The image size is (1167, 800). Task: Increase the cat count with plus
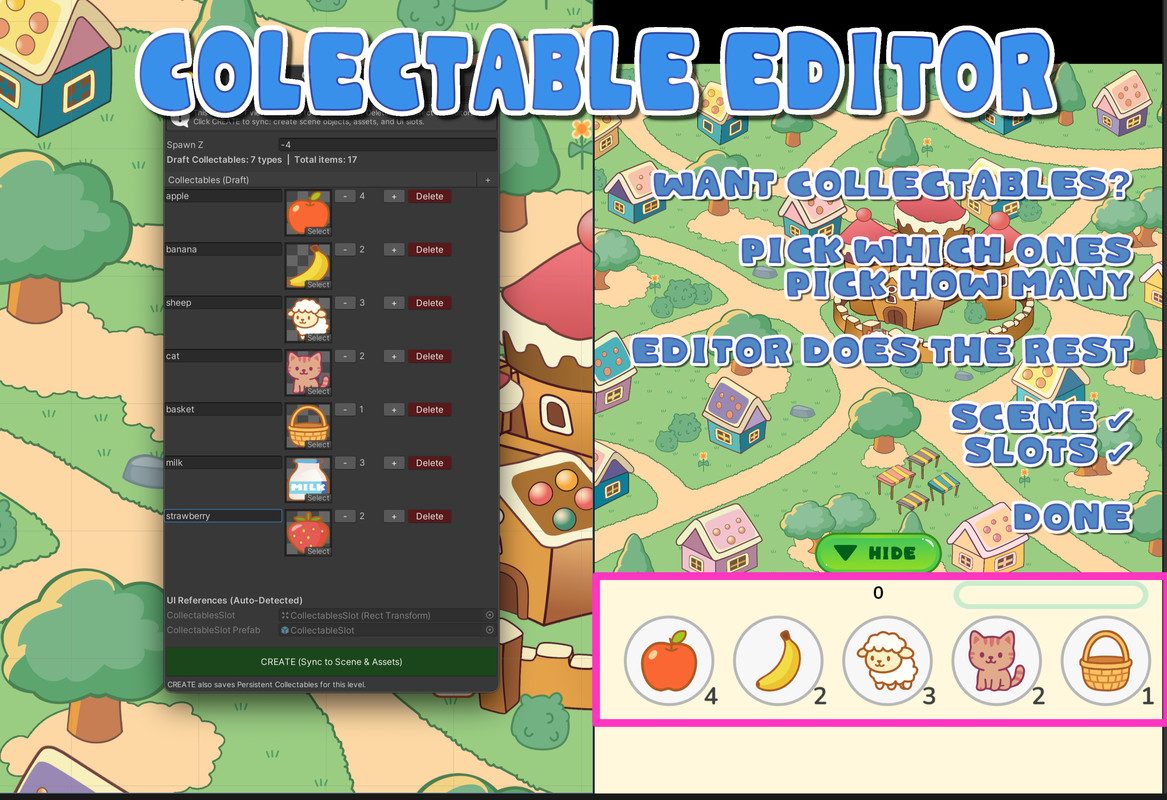(x=394, y=356)
